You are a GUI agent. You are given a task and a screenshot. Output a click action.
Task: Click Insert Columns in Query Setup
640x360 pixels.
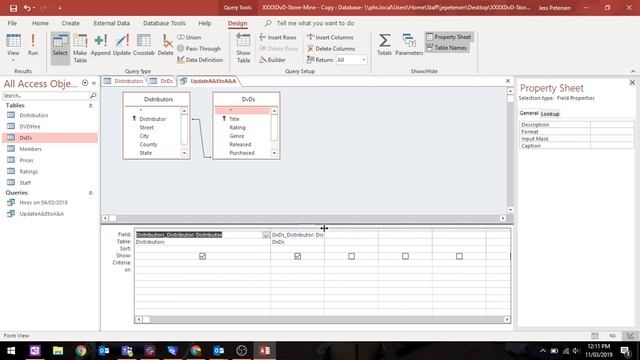tap(330, 37)
